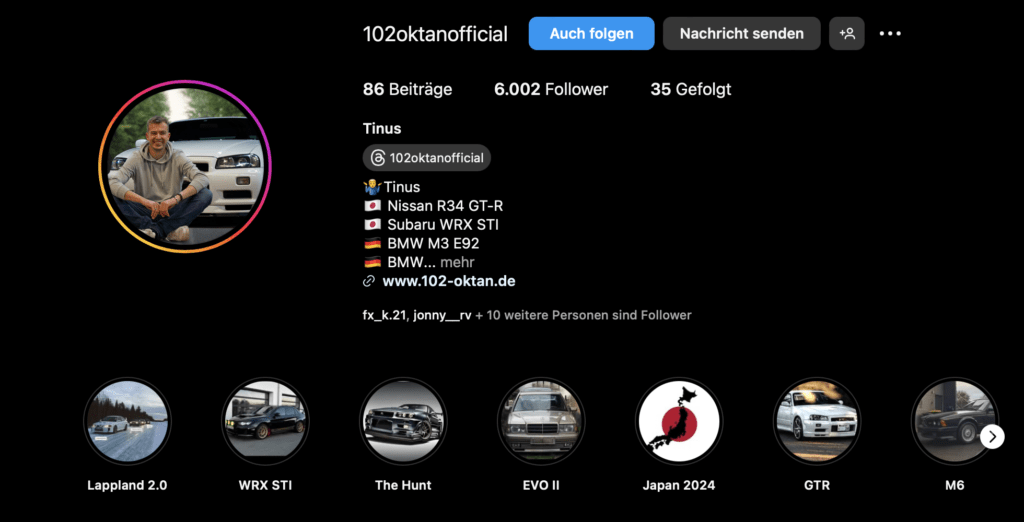1024x522 pixels.
Task: Show next highlights with right arrow
Action: [x=992, y=436]
